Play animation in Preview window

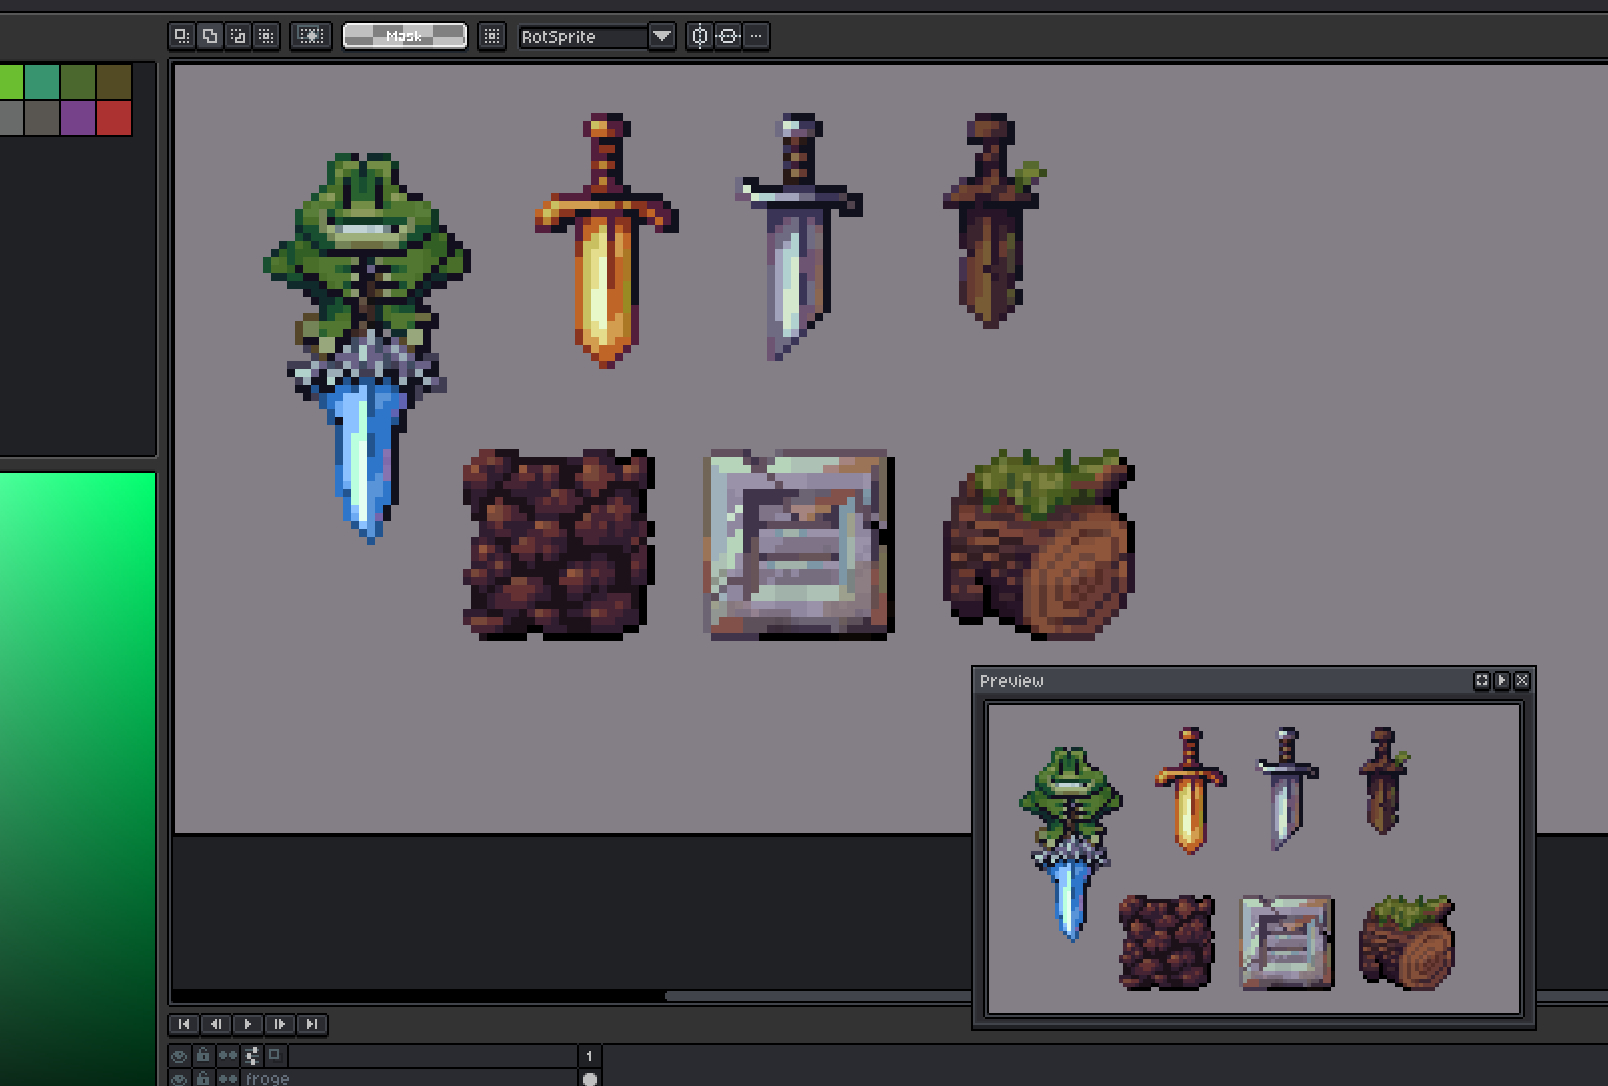click(x=1502, y=680)
